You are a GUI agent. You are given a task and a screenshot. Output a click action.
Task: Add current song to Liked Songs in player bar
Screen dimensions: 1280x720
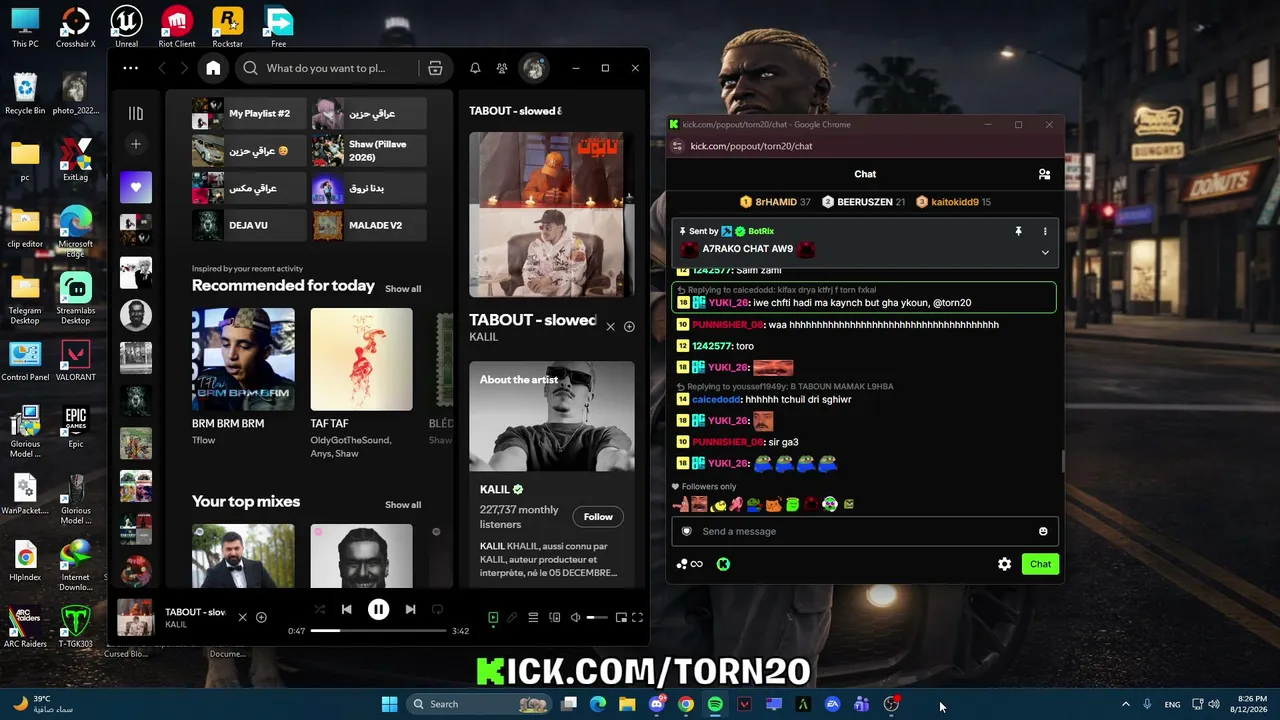coord(261,618)
